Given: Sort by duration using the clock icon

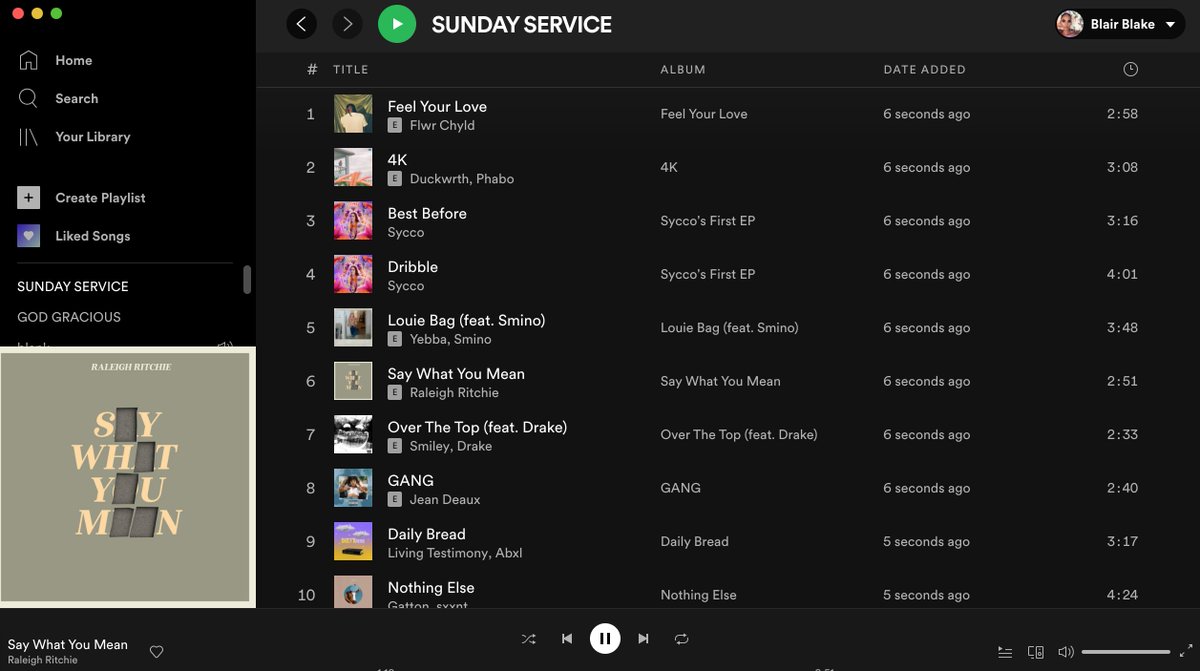Looking at the screenshot, I should pos(1130,69).
